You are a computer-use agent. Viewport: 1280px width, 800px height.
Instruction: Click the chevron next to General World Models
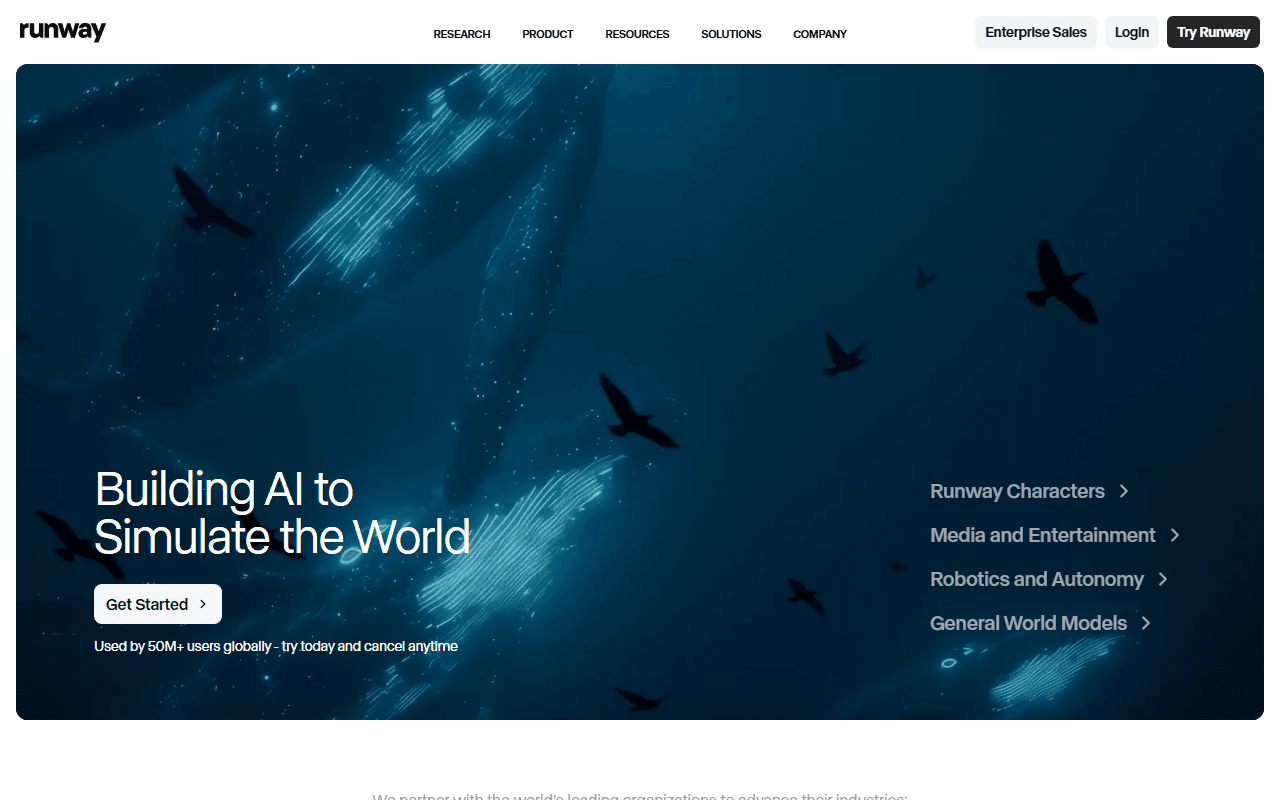pos(1146,623)
